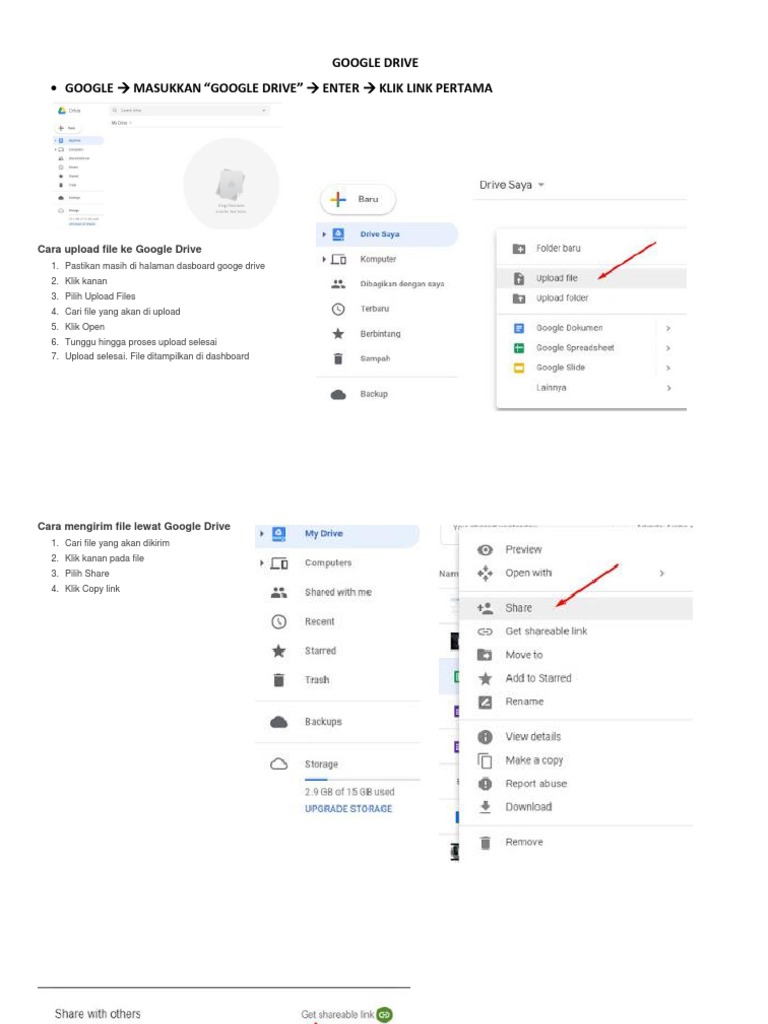Click the Recent clock icon
This screenshot has width=768, height=1024.
tap(279, 622)
